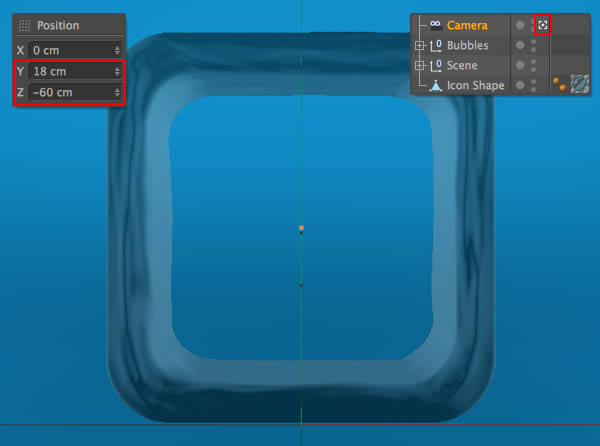Select the Camera object name
The image size is (600, 446).
(467, 26)
